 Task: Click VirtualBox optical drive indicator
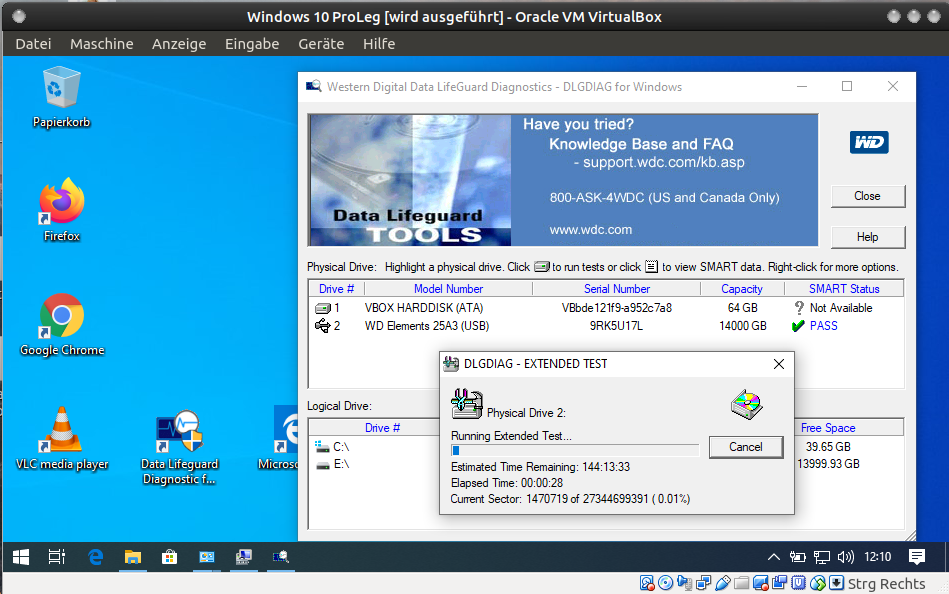click(x=665, y=583)
